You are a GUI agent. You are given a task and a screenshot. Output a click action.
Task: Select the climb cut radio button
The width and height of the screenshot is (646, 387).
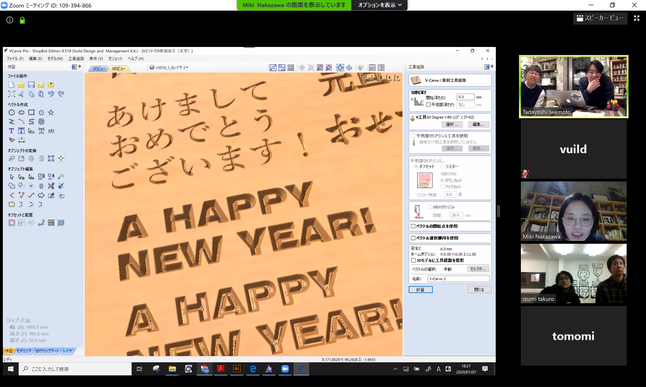(x=442, y=181)
